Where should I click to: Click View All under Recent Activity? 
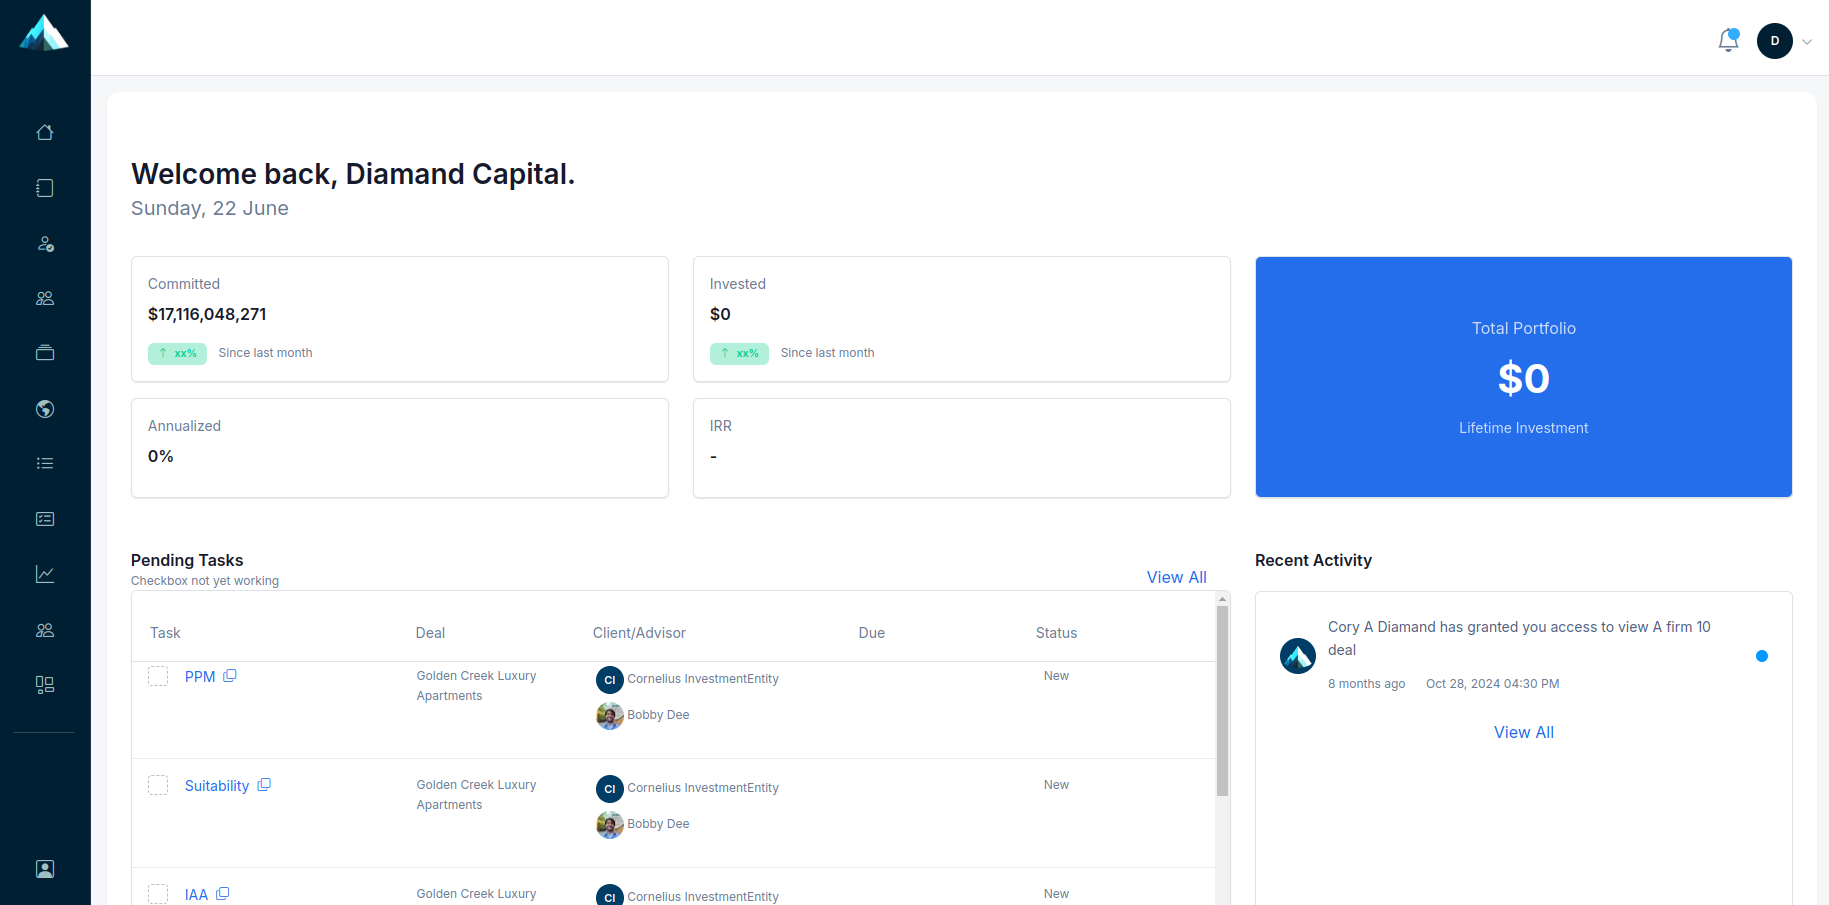click(1524, 732)
